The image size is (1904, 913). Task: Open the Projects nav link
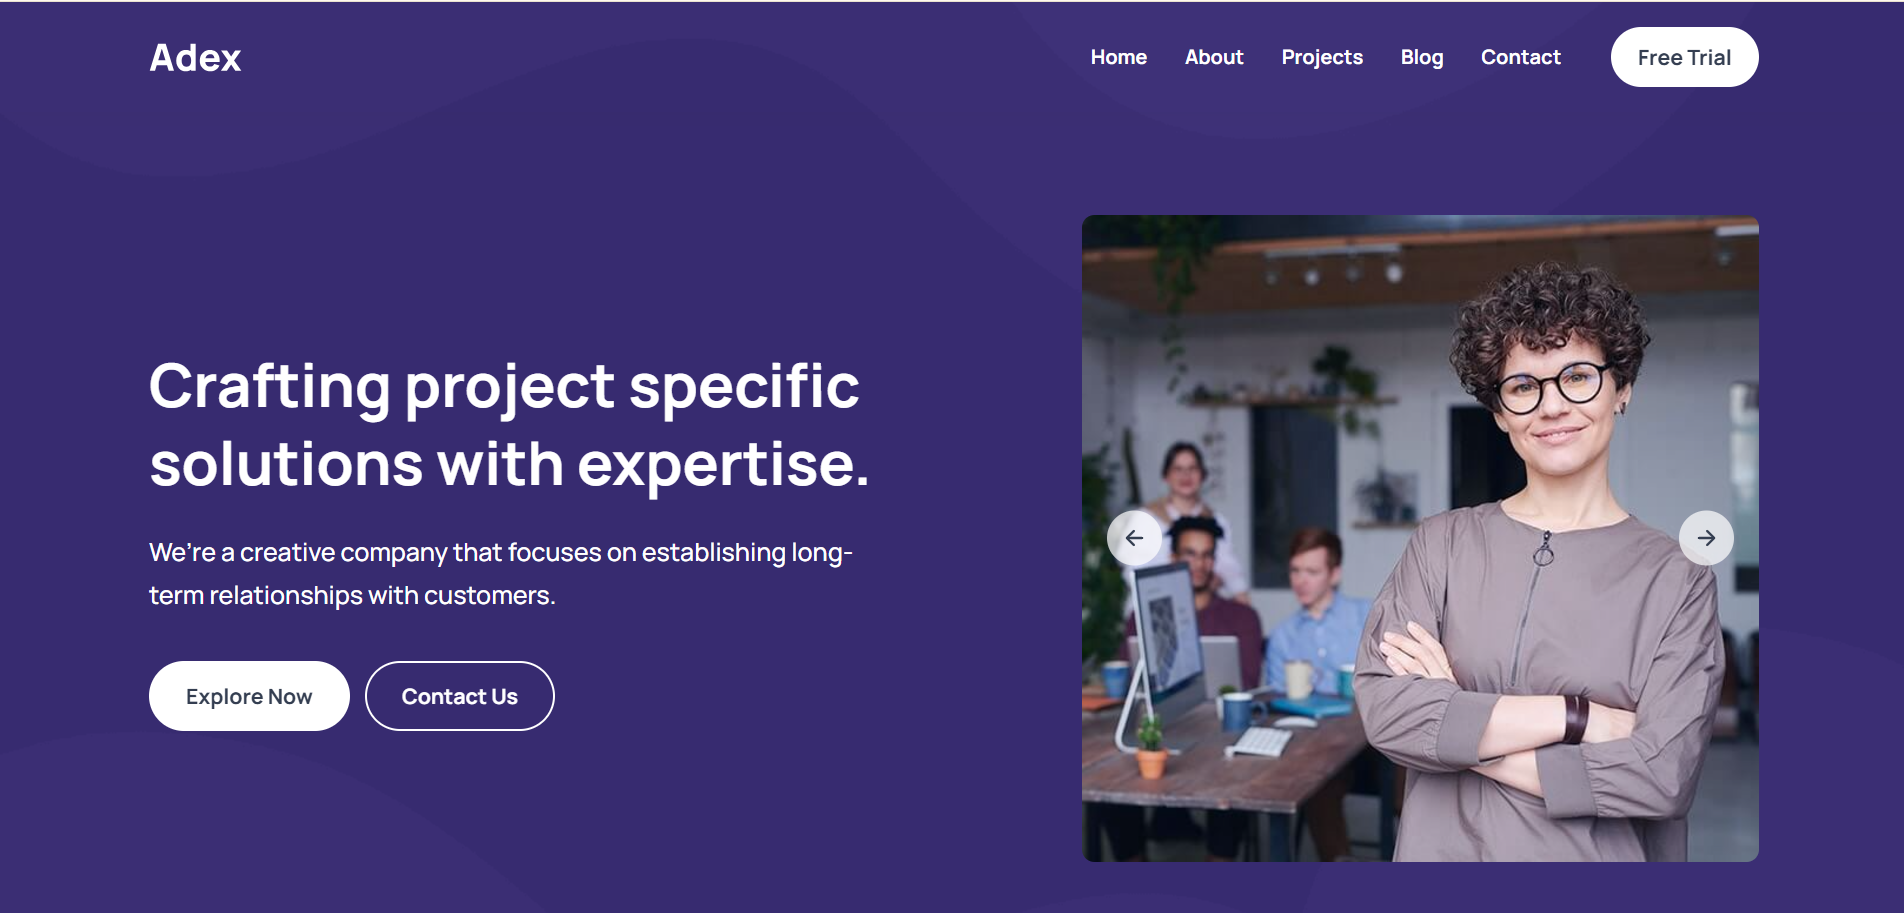pyautogui.click(x=1322, y=57)
